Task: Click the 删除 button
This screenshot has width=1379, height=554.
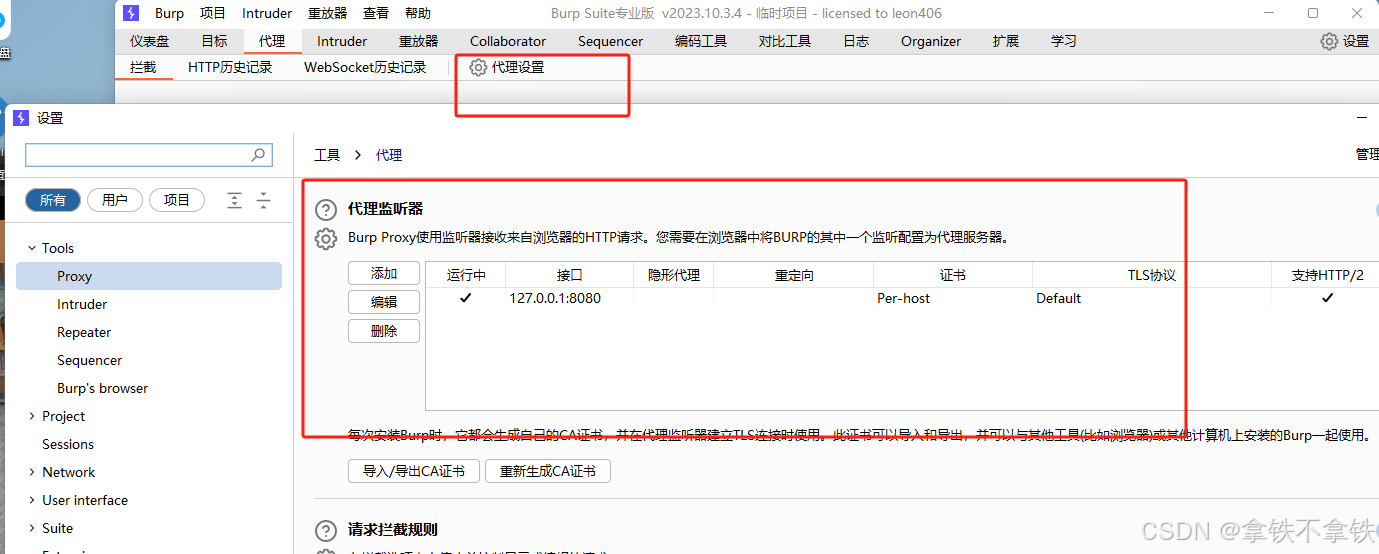Action: click(384, 331)
